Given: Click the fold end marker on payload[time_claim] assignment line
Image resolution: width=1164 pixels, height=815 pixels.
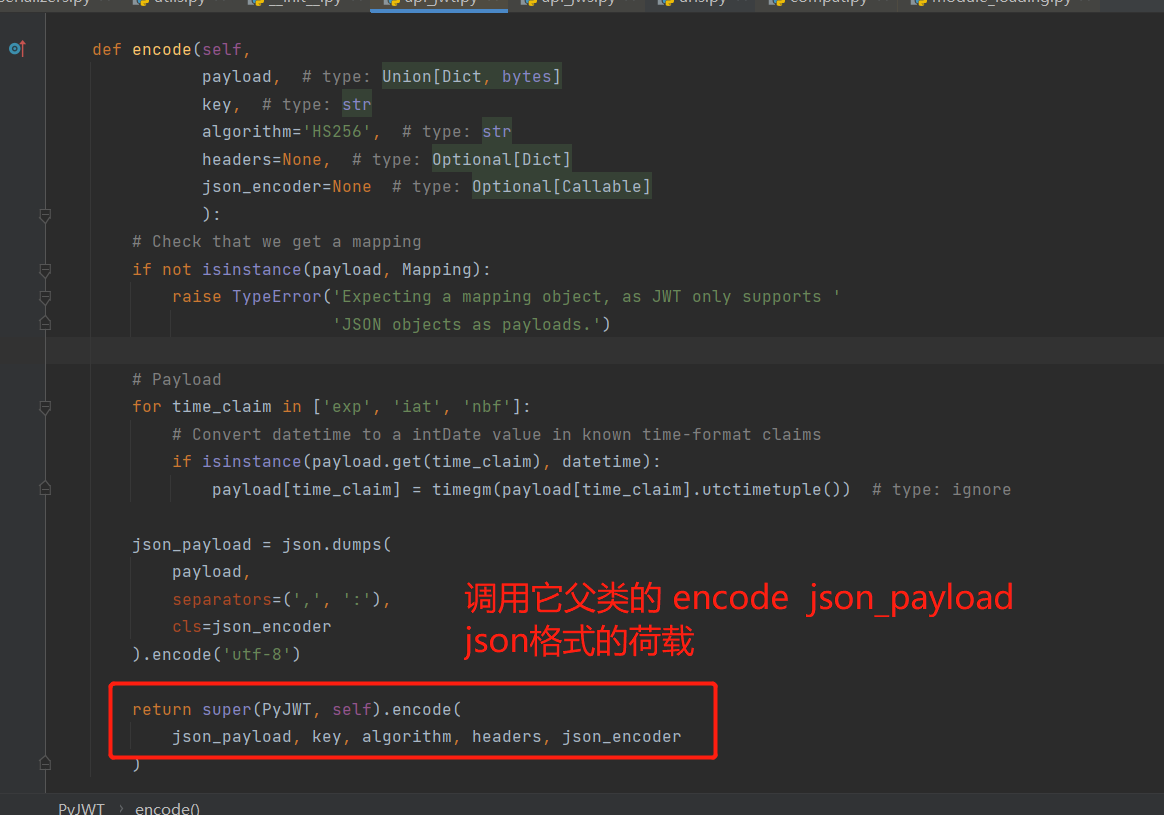Looking at the screenshot, I should [x=45, y=488].
